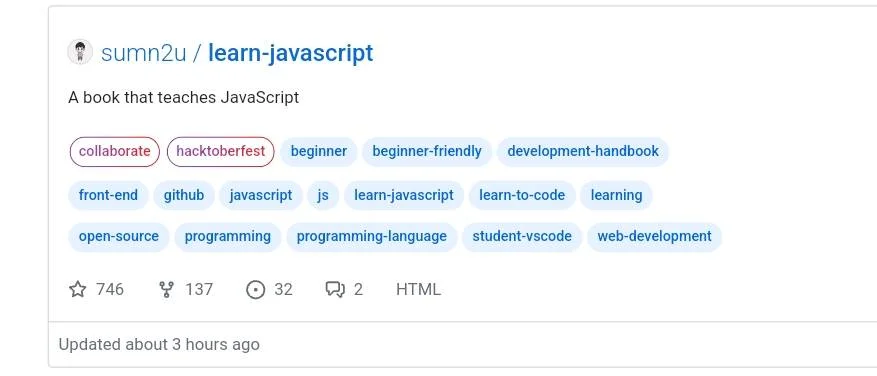This screenshot has width=877, height=376.
Task: Open discussions via the speech bubbles icon
Action: [x=335, y=289]
